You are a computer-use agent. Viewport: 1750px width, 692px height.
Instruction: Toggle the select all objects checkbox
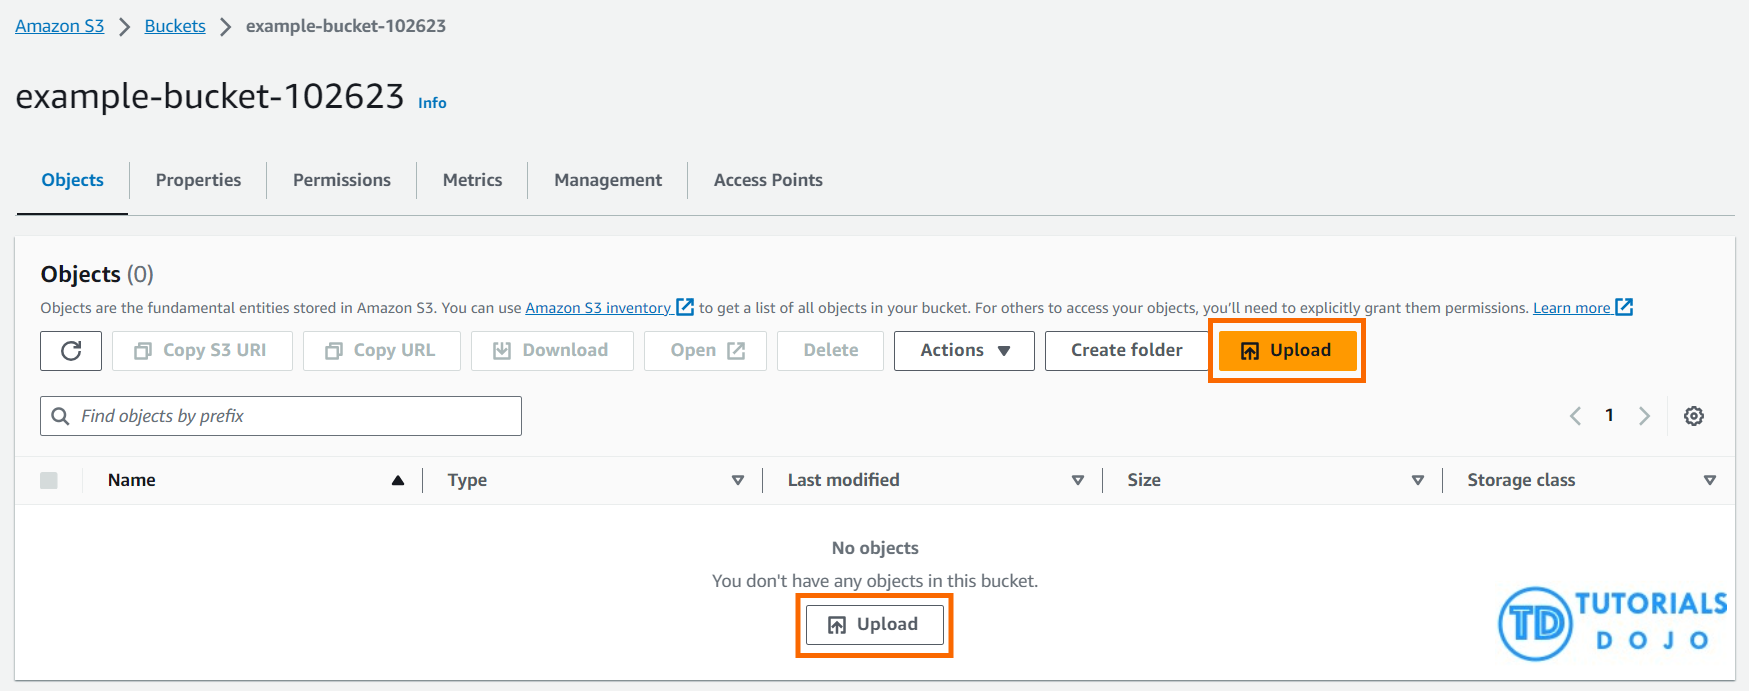tap(49, 481)
